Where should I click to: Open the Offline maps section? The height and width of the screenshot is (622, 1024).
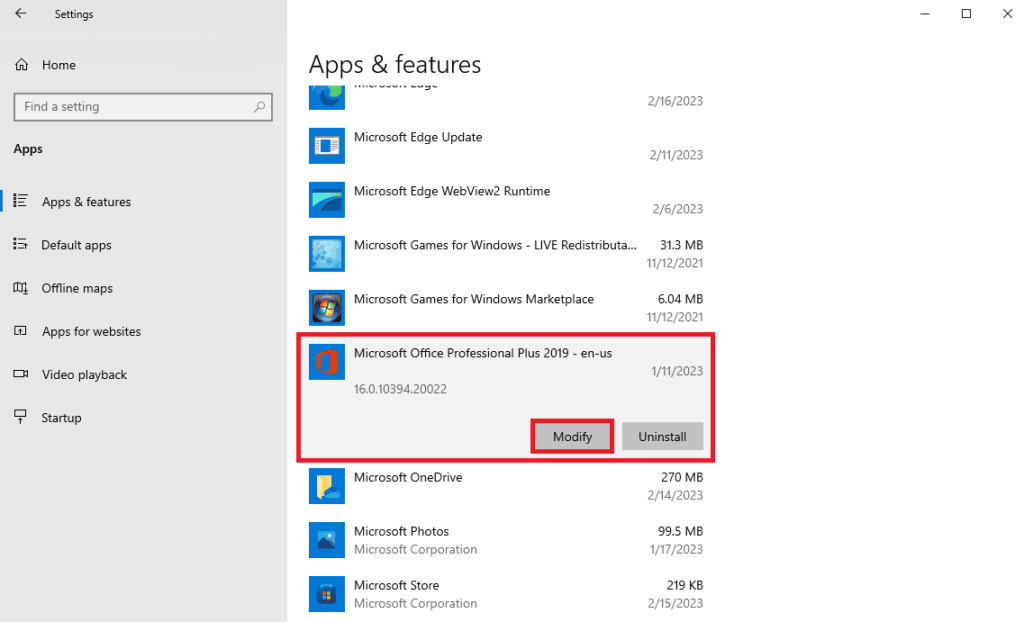click(x=77, y=288)
